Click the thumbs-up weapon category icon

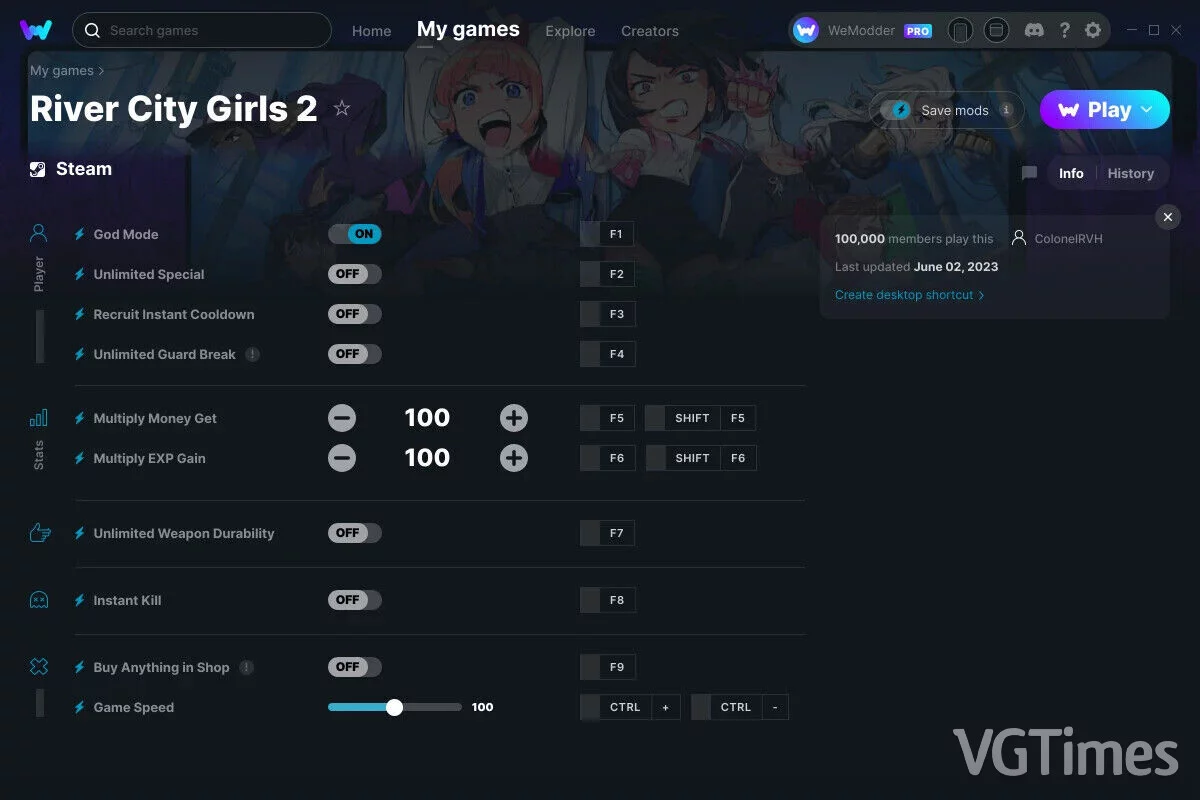[x=39, y=533]
